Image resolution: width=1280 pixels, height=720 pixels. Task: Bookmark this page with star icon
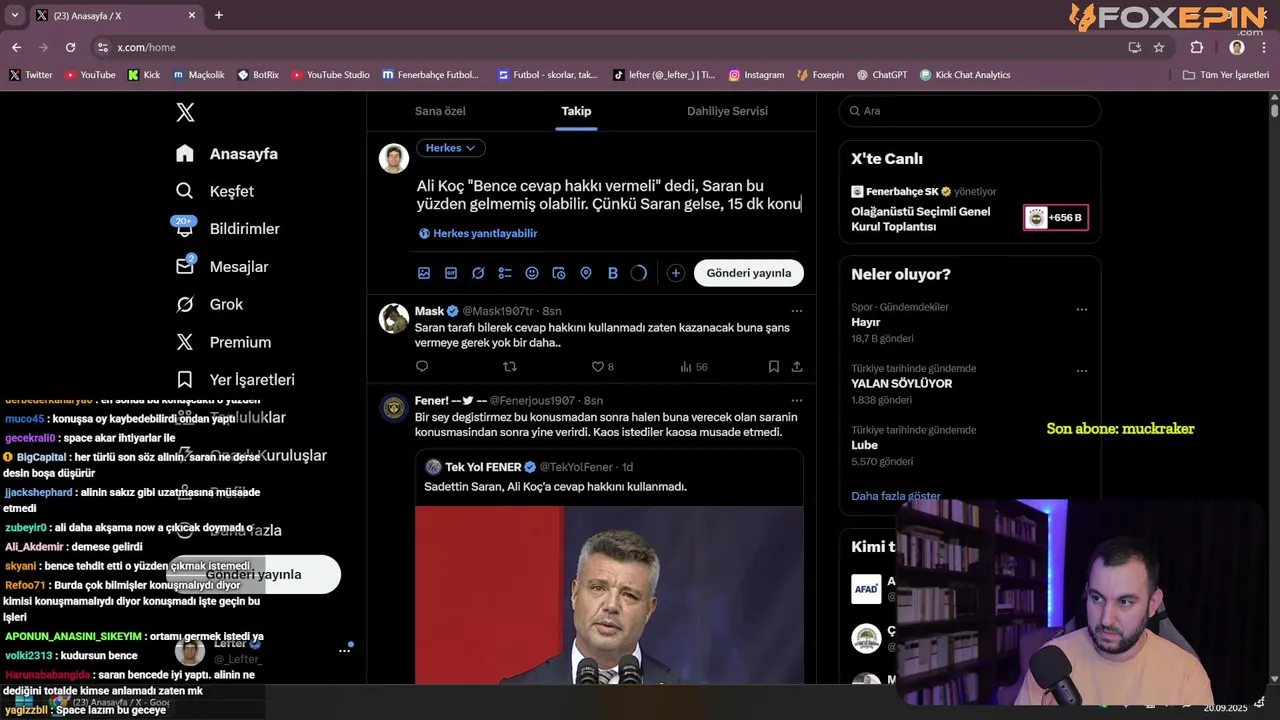click(x=1159, y=47)
